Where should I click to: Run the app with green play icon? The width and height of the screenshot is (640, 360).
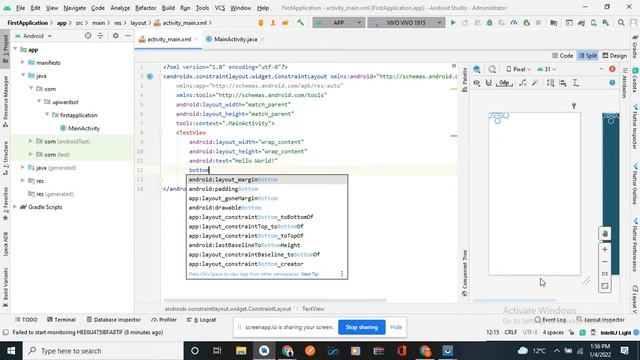point(453,23)
